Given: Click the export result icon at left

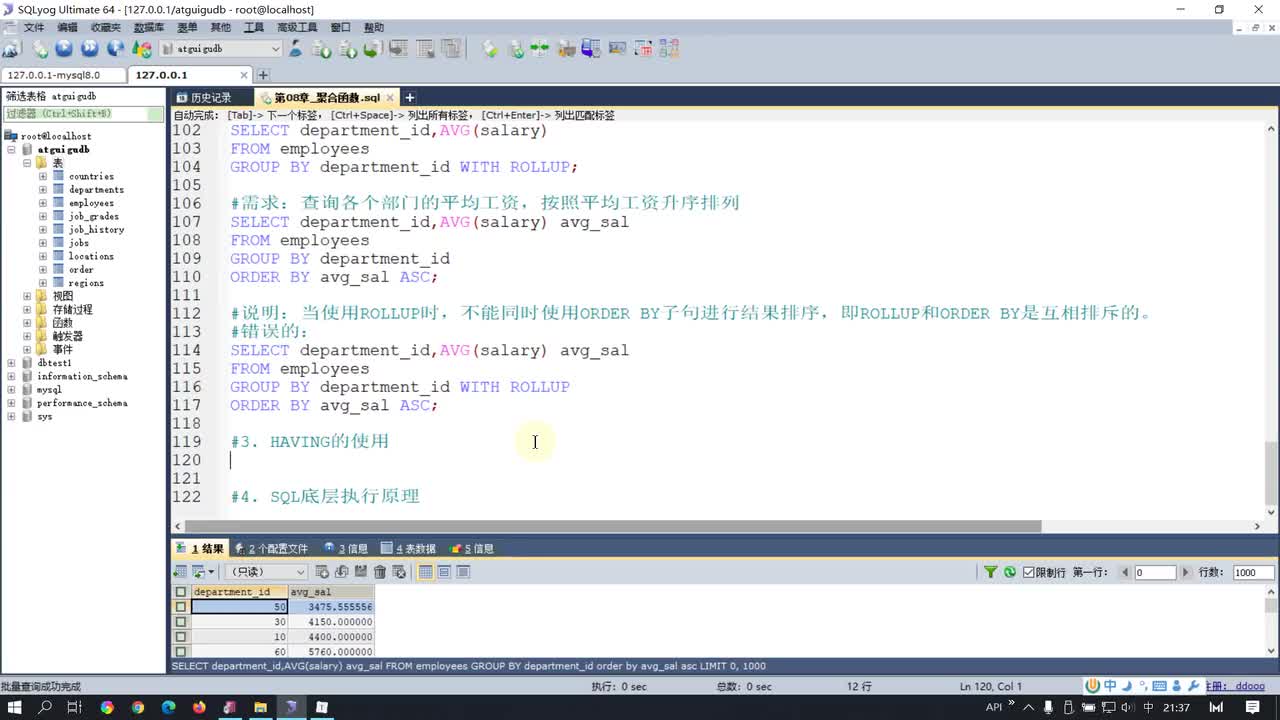Looking at the screenshot, I should click(180, 572).
